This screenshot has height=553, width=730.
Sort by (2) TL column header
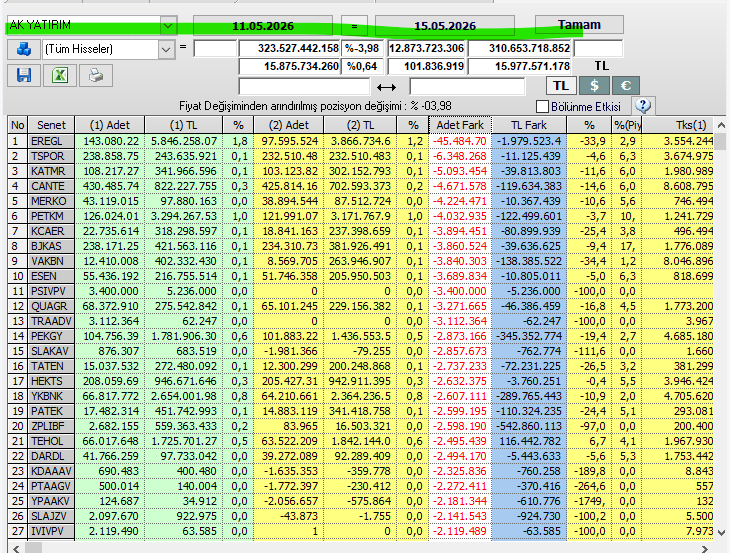pyautogui.click(x=360, y=125)
